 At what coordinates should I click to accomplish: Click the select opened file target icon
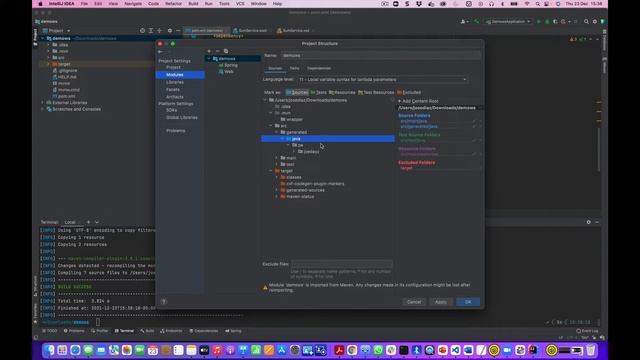click(142, 31)
